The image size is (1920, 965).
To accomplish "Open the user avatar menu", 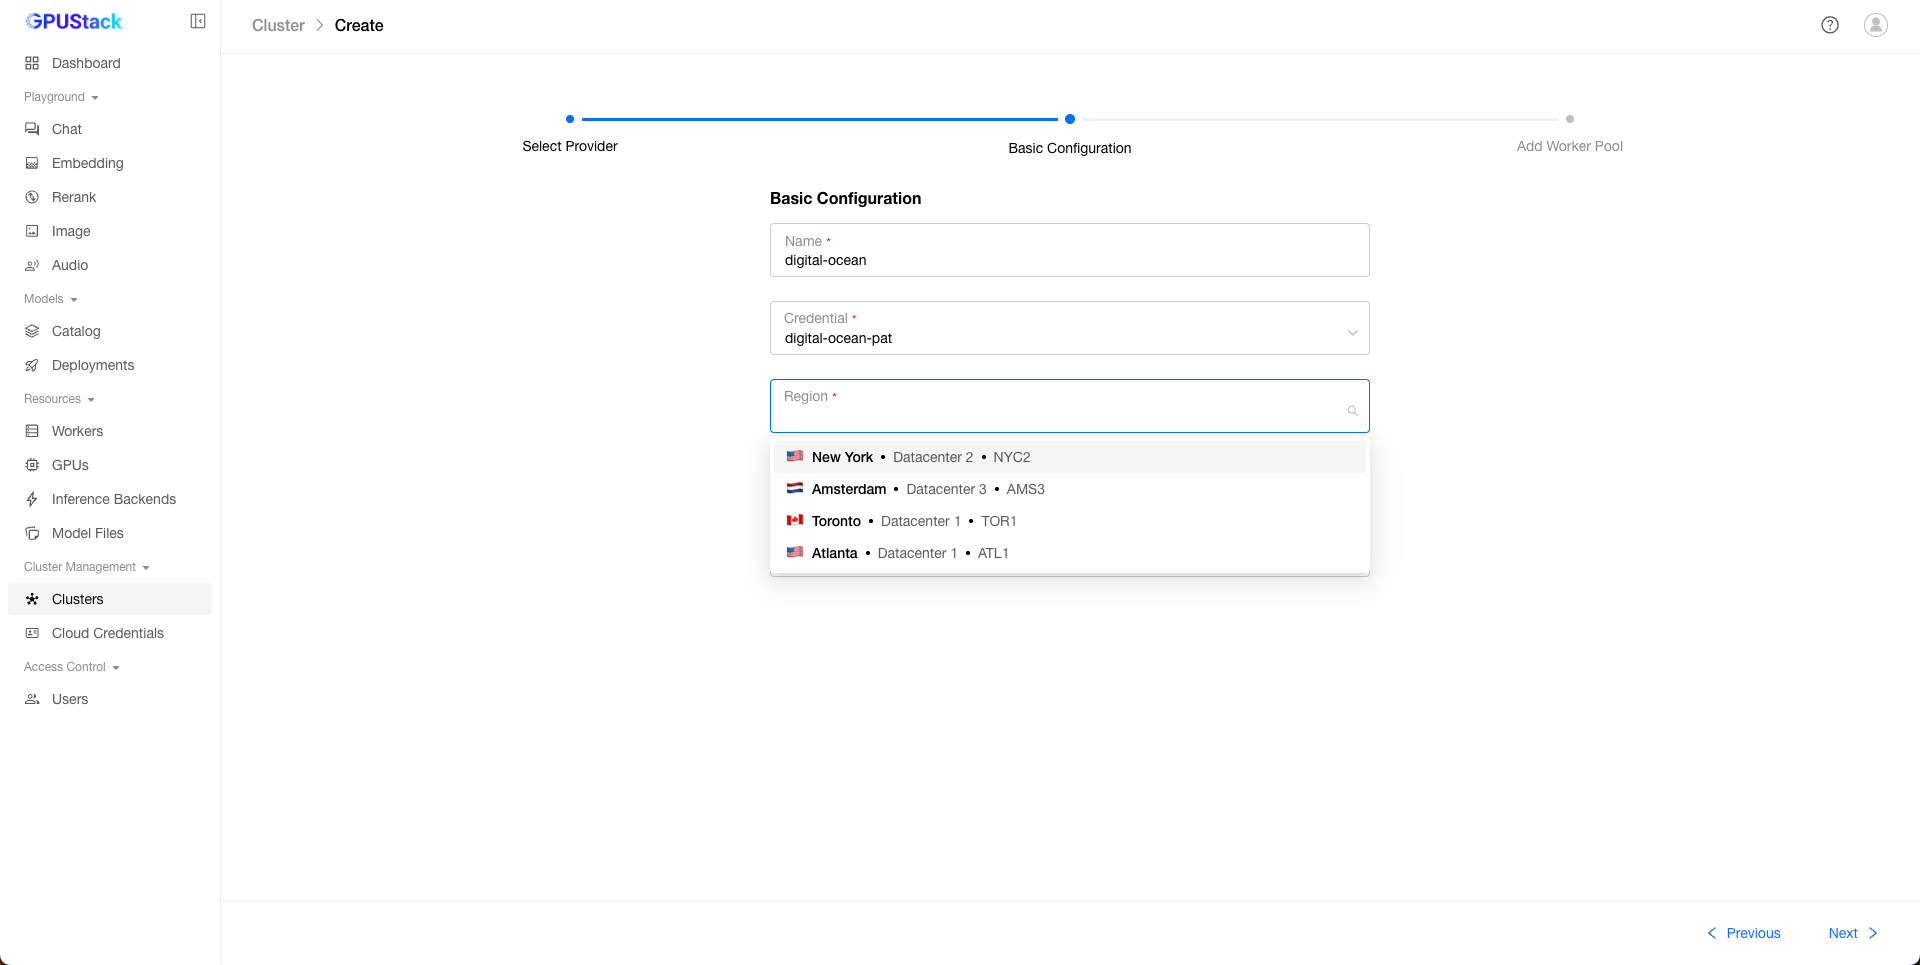I will (1875, 25).
